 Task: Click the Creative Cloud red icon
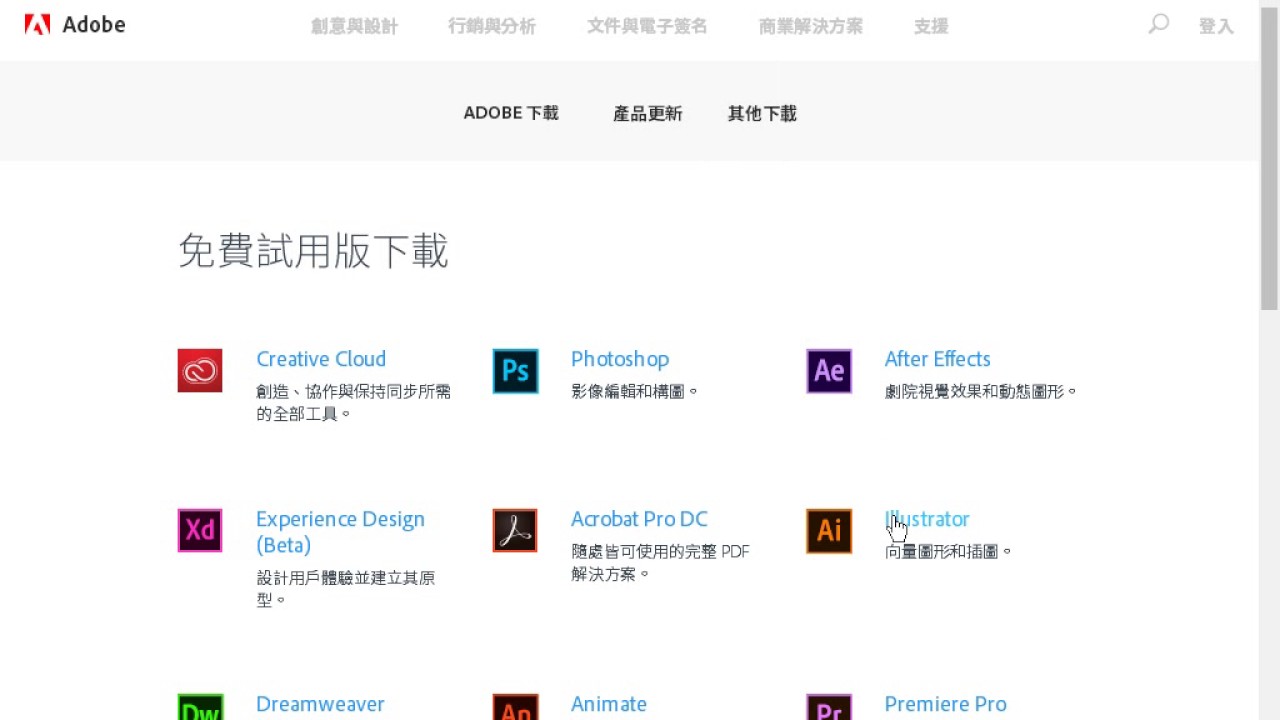pyautogui.click(x=200, y=370)
